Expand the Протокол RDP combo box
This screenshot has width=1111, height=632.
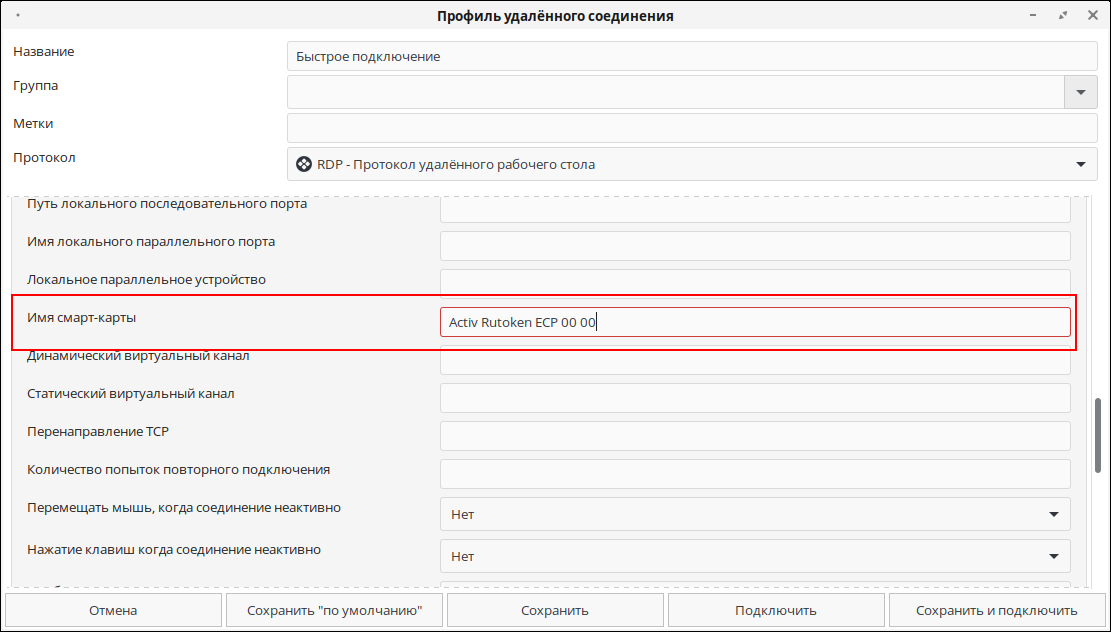click(692, 164)
